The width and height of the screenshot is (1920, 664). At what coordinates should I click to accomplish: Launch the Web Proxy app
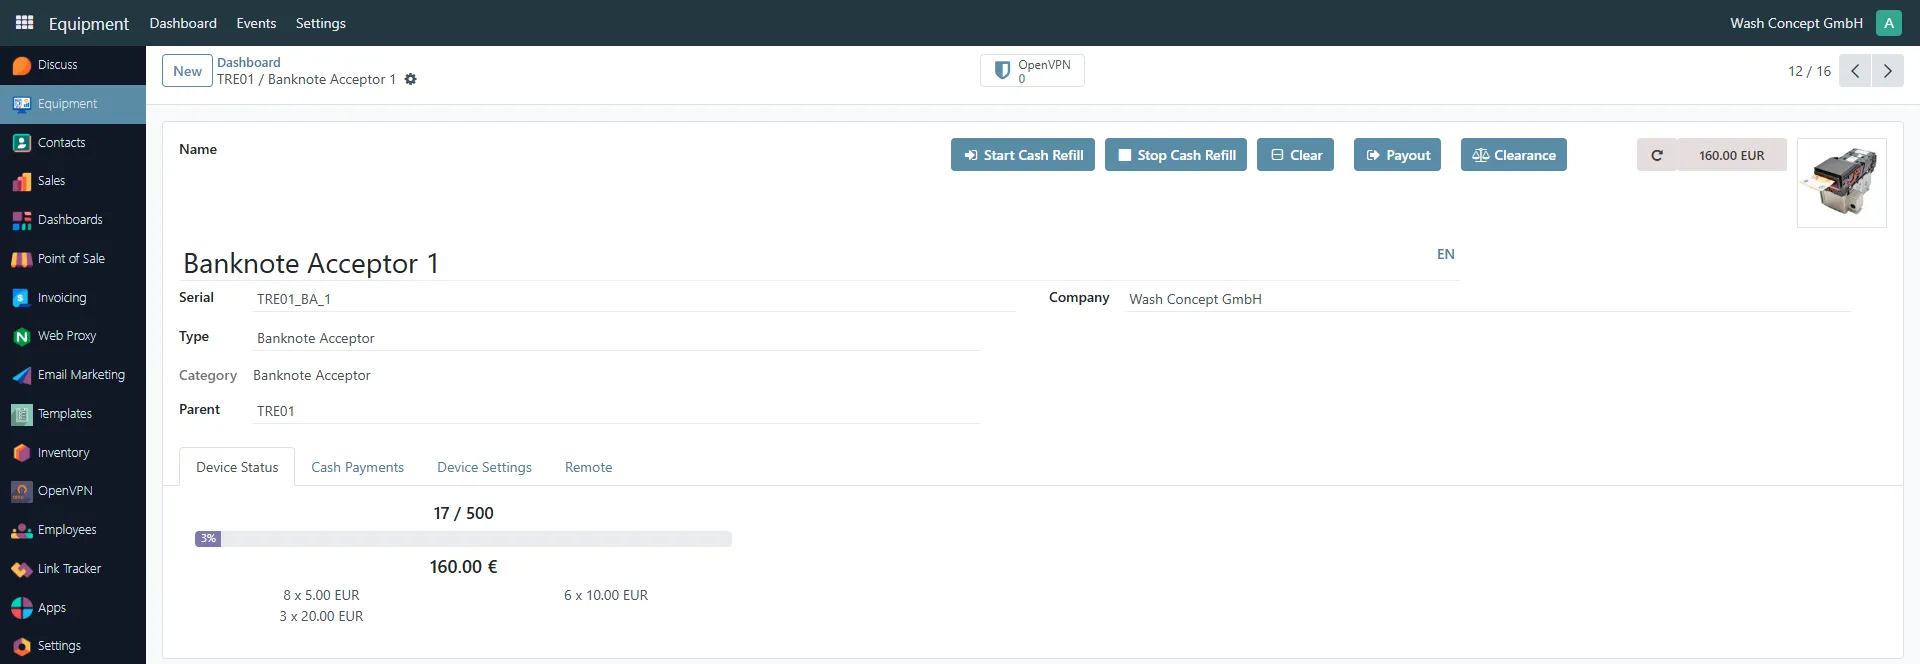click(x=66, y=336)
